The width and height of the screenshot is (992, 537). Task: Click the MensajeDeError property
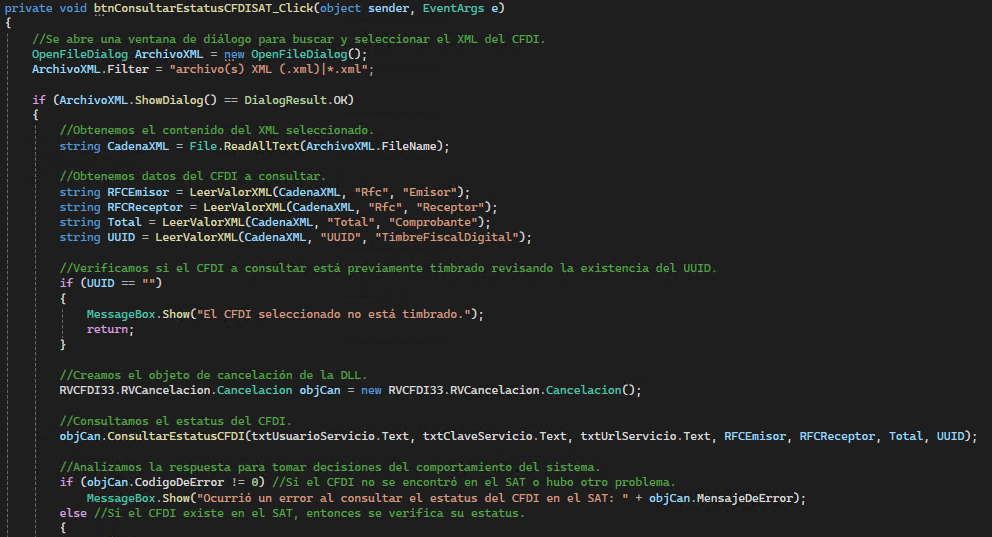[745, 498]
